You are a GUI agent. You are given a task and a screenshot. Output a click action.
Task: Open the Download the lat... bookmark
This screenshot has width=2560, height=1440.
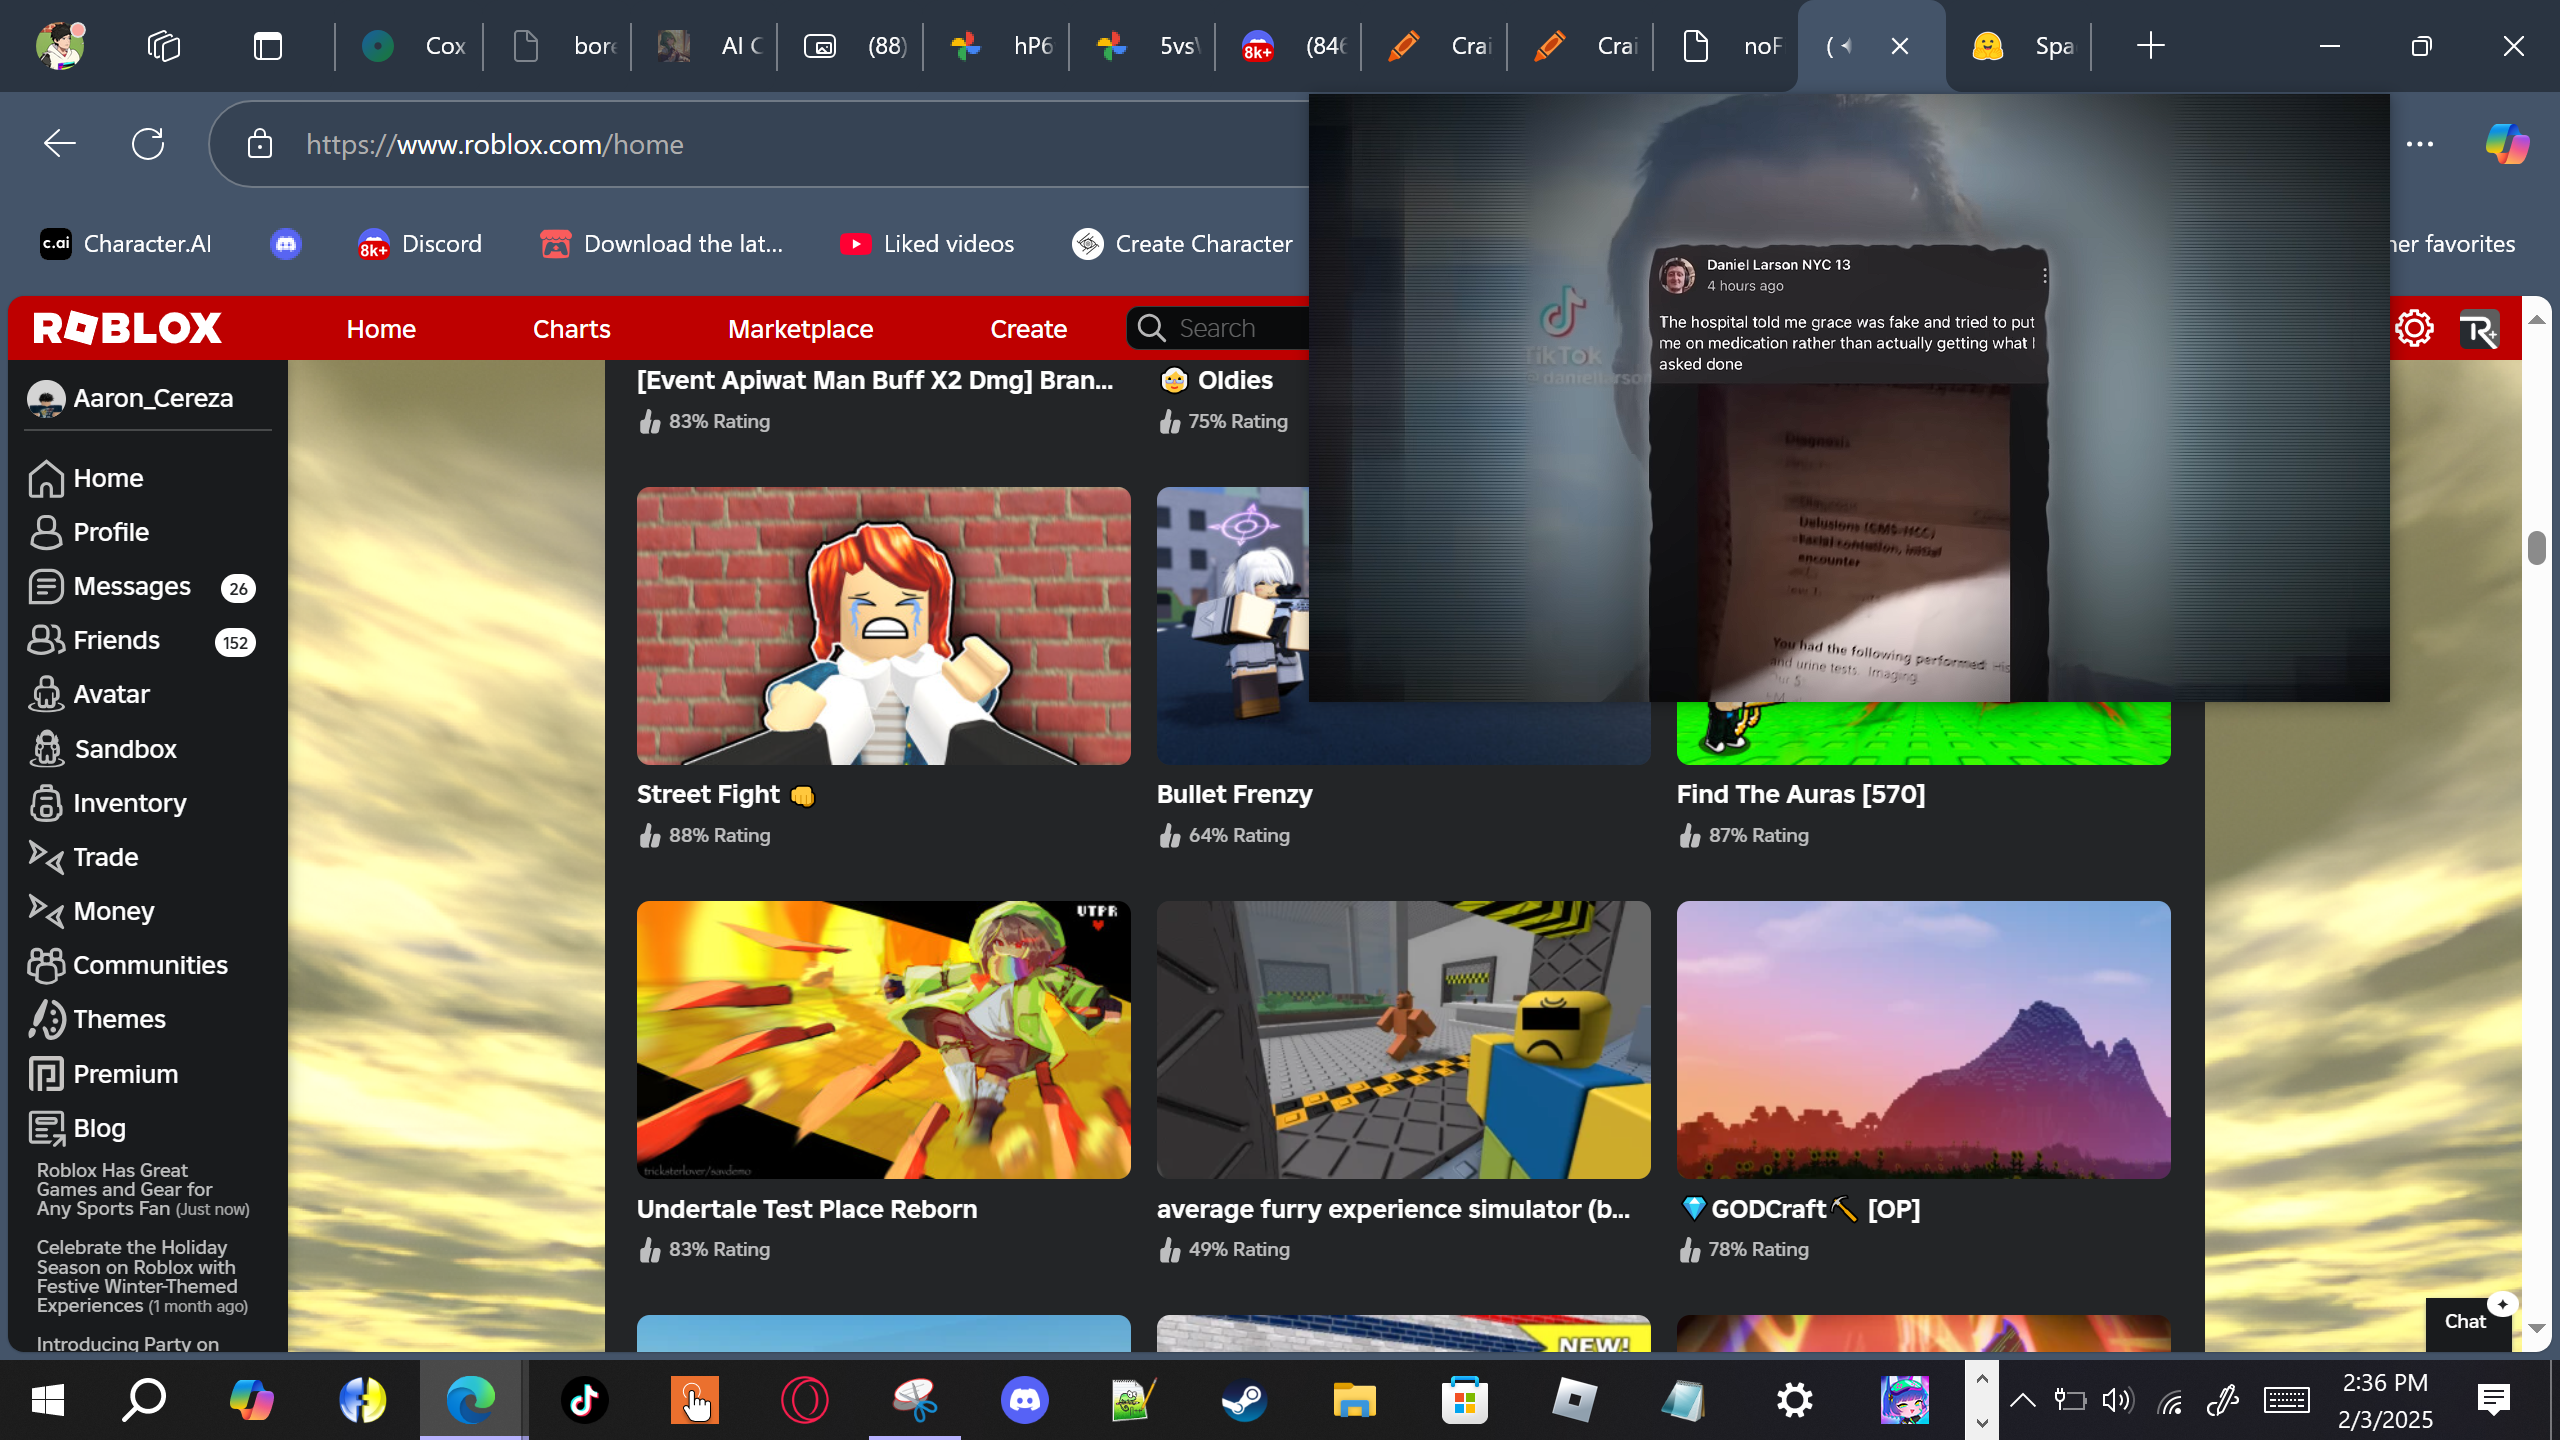[661, 244]
